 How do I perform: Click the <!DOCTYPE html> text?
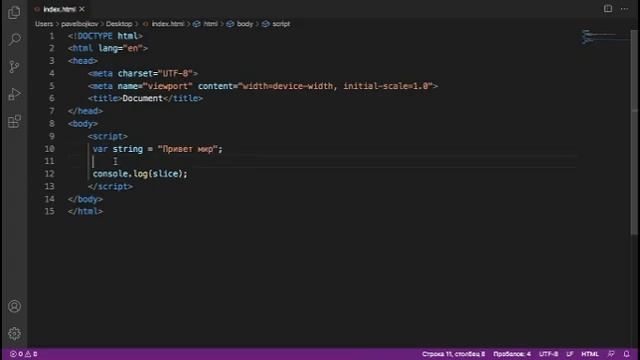click(x=105, y=36)
